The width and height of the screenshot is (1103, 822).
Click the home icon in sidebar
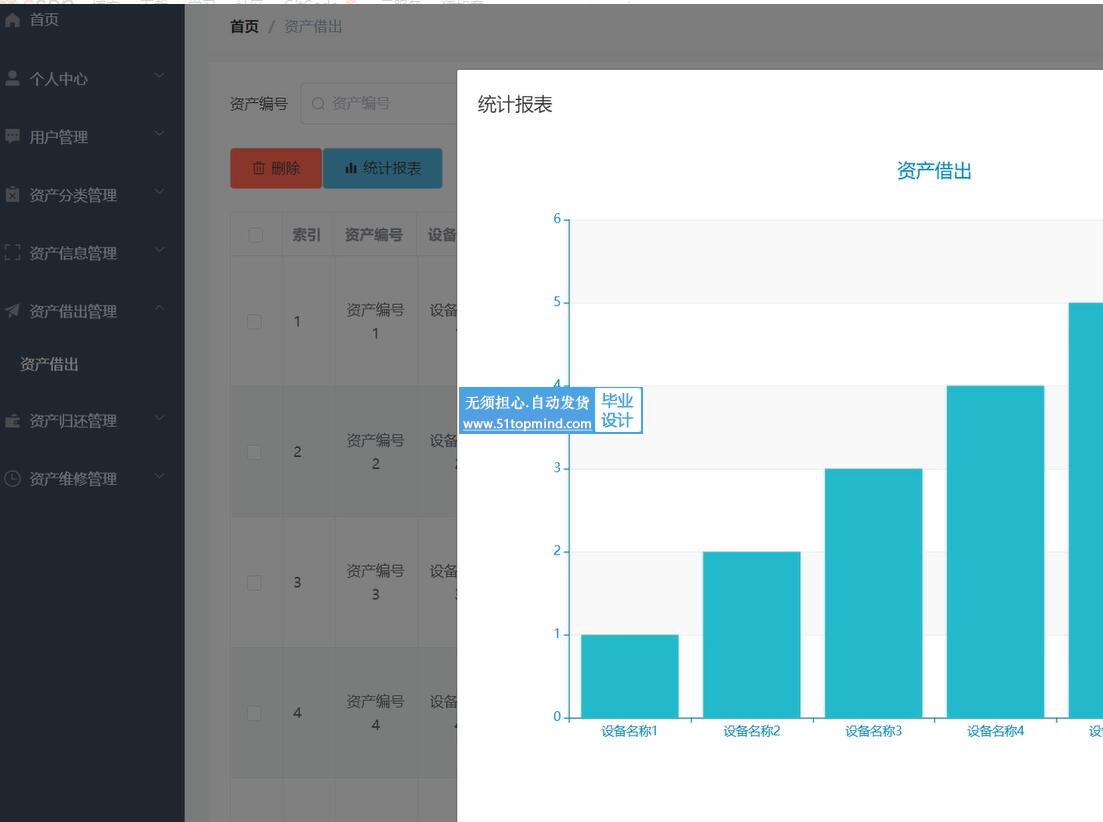[13, 20]
